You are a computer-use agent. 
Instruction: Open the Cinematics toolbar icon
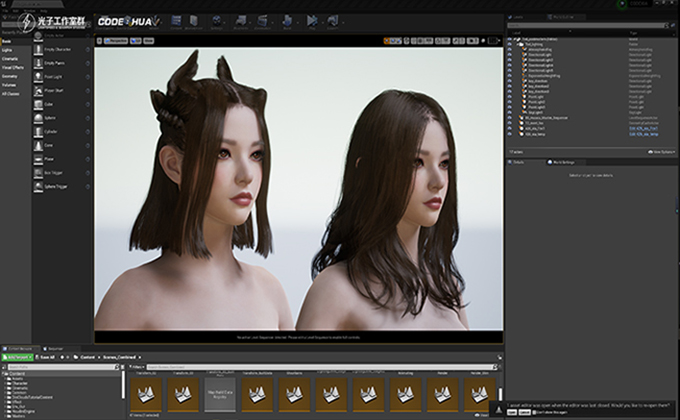(x=262, y=20)
